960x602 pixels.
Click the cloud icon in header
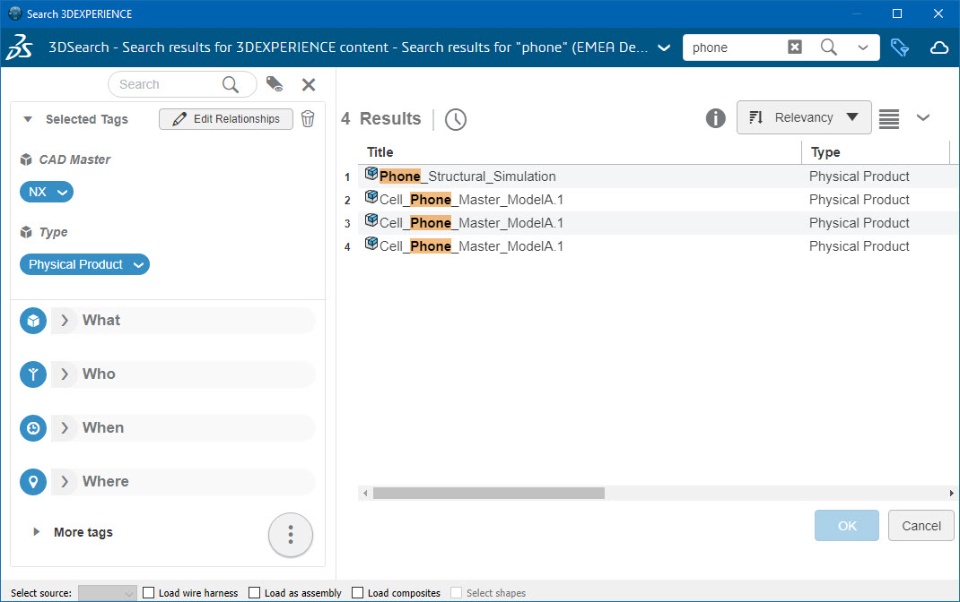tap(939, 48)
